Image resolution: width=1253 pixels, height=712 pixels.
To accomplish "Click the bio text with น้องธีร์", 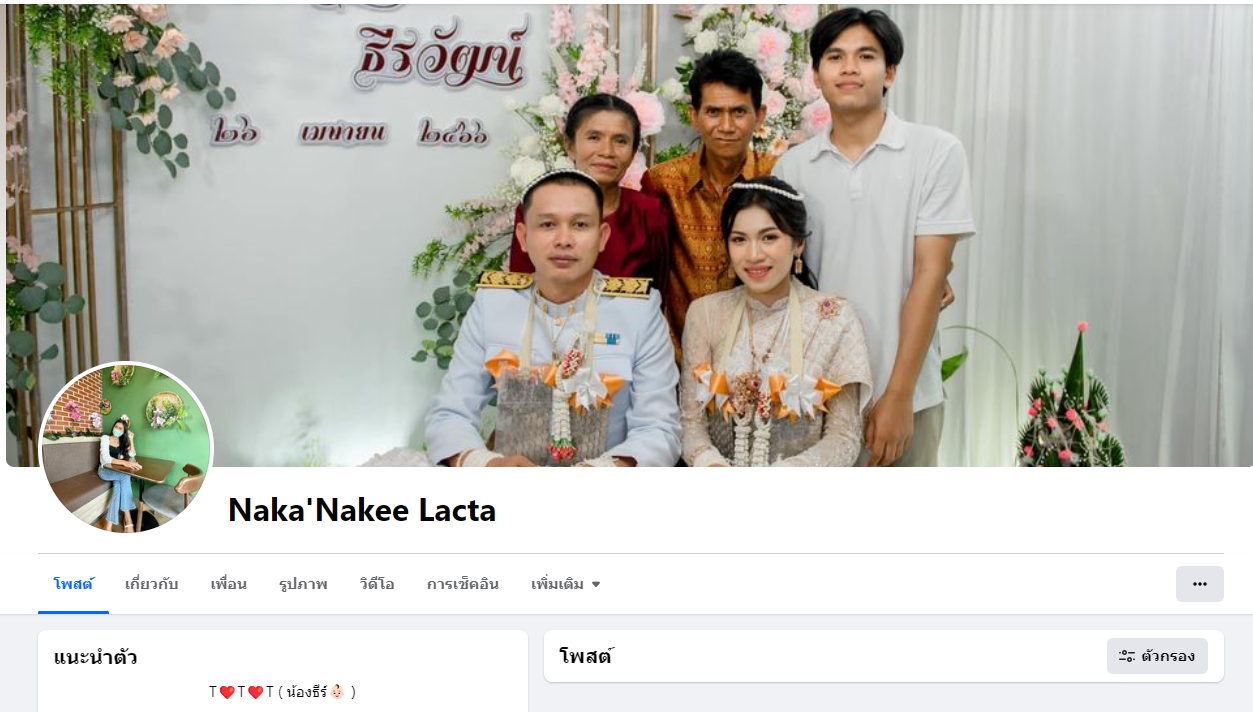I will click(282, 692).
